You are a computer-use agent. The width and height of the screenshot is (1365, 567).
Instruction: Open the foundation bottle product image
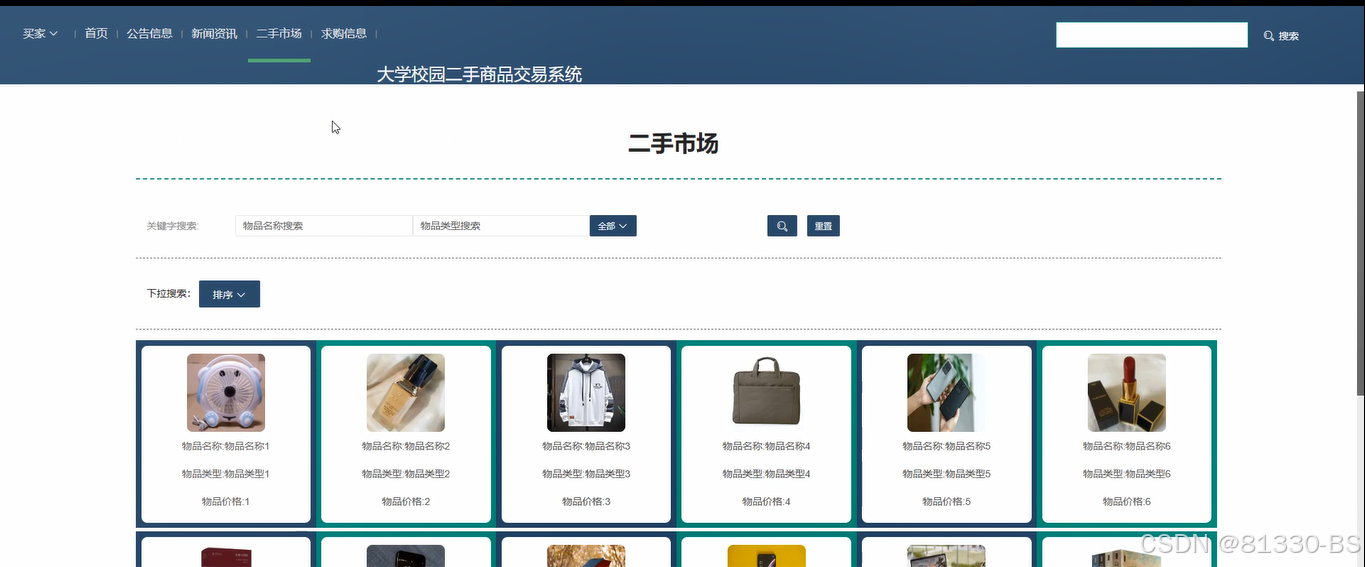406,393
